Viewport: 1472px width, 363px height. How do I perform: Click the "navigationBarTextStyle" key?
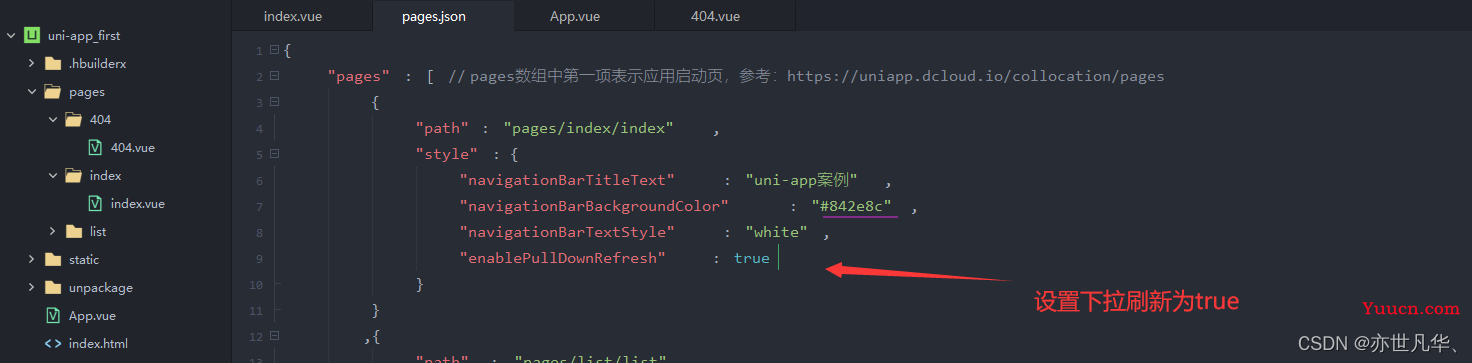click(x=567, y=232)
